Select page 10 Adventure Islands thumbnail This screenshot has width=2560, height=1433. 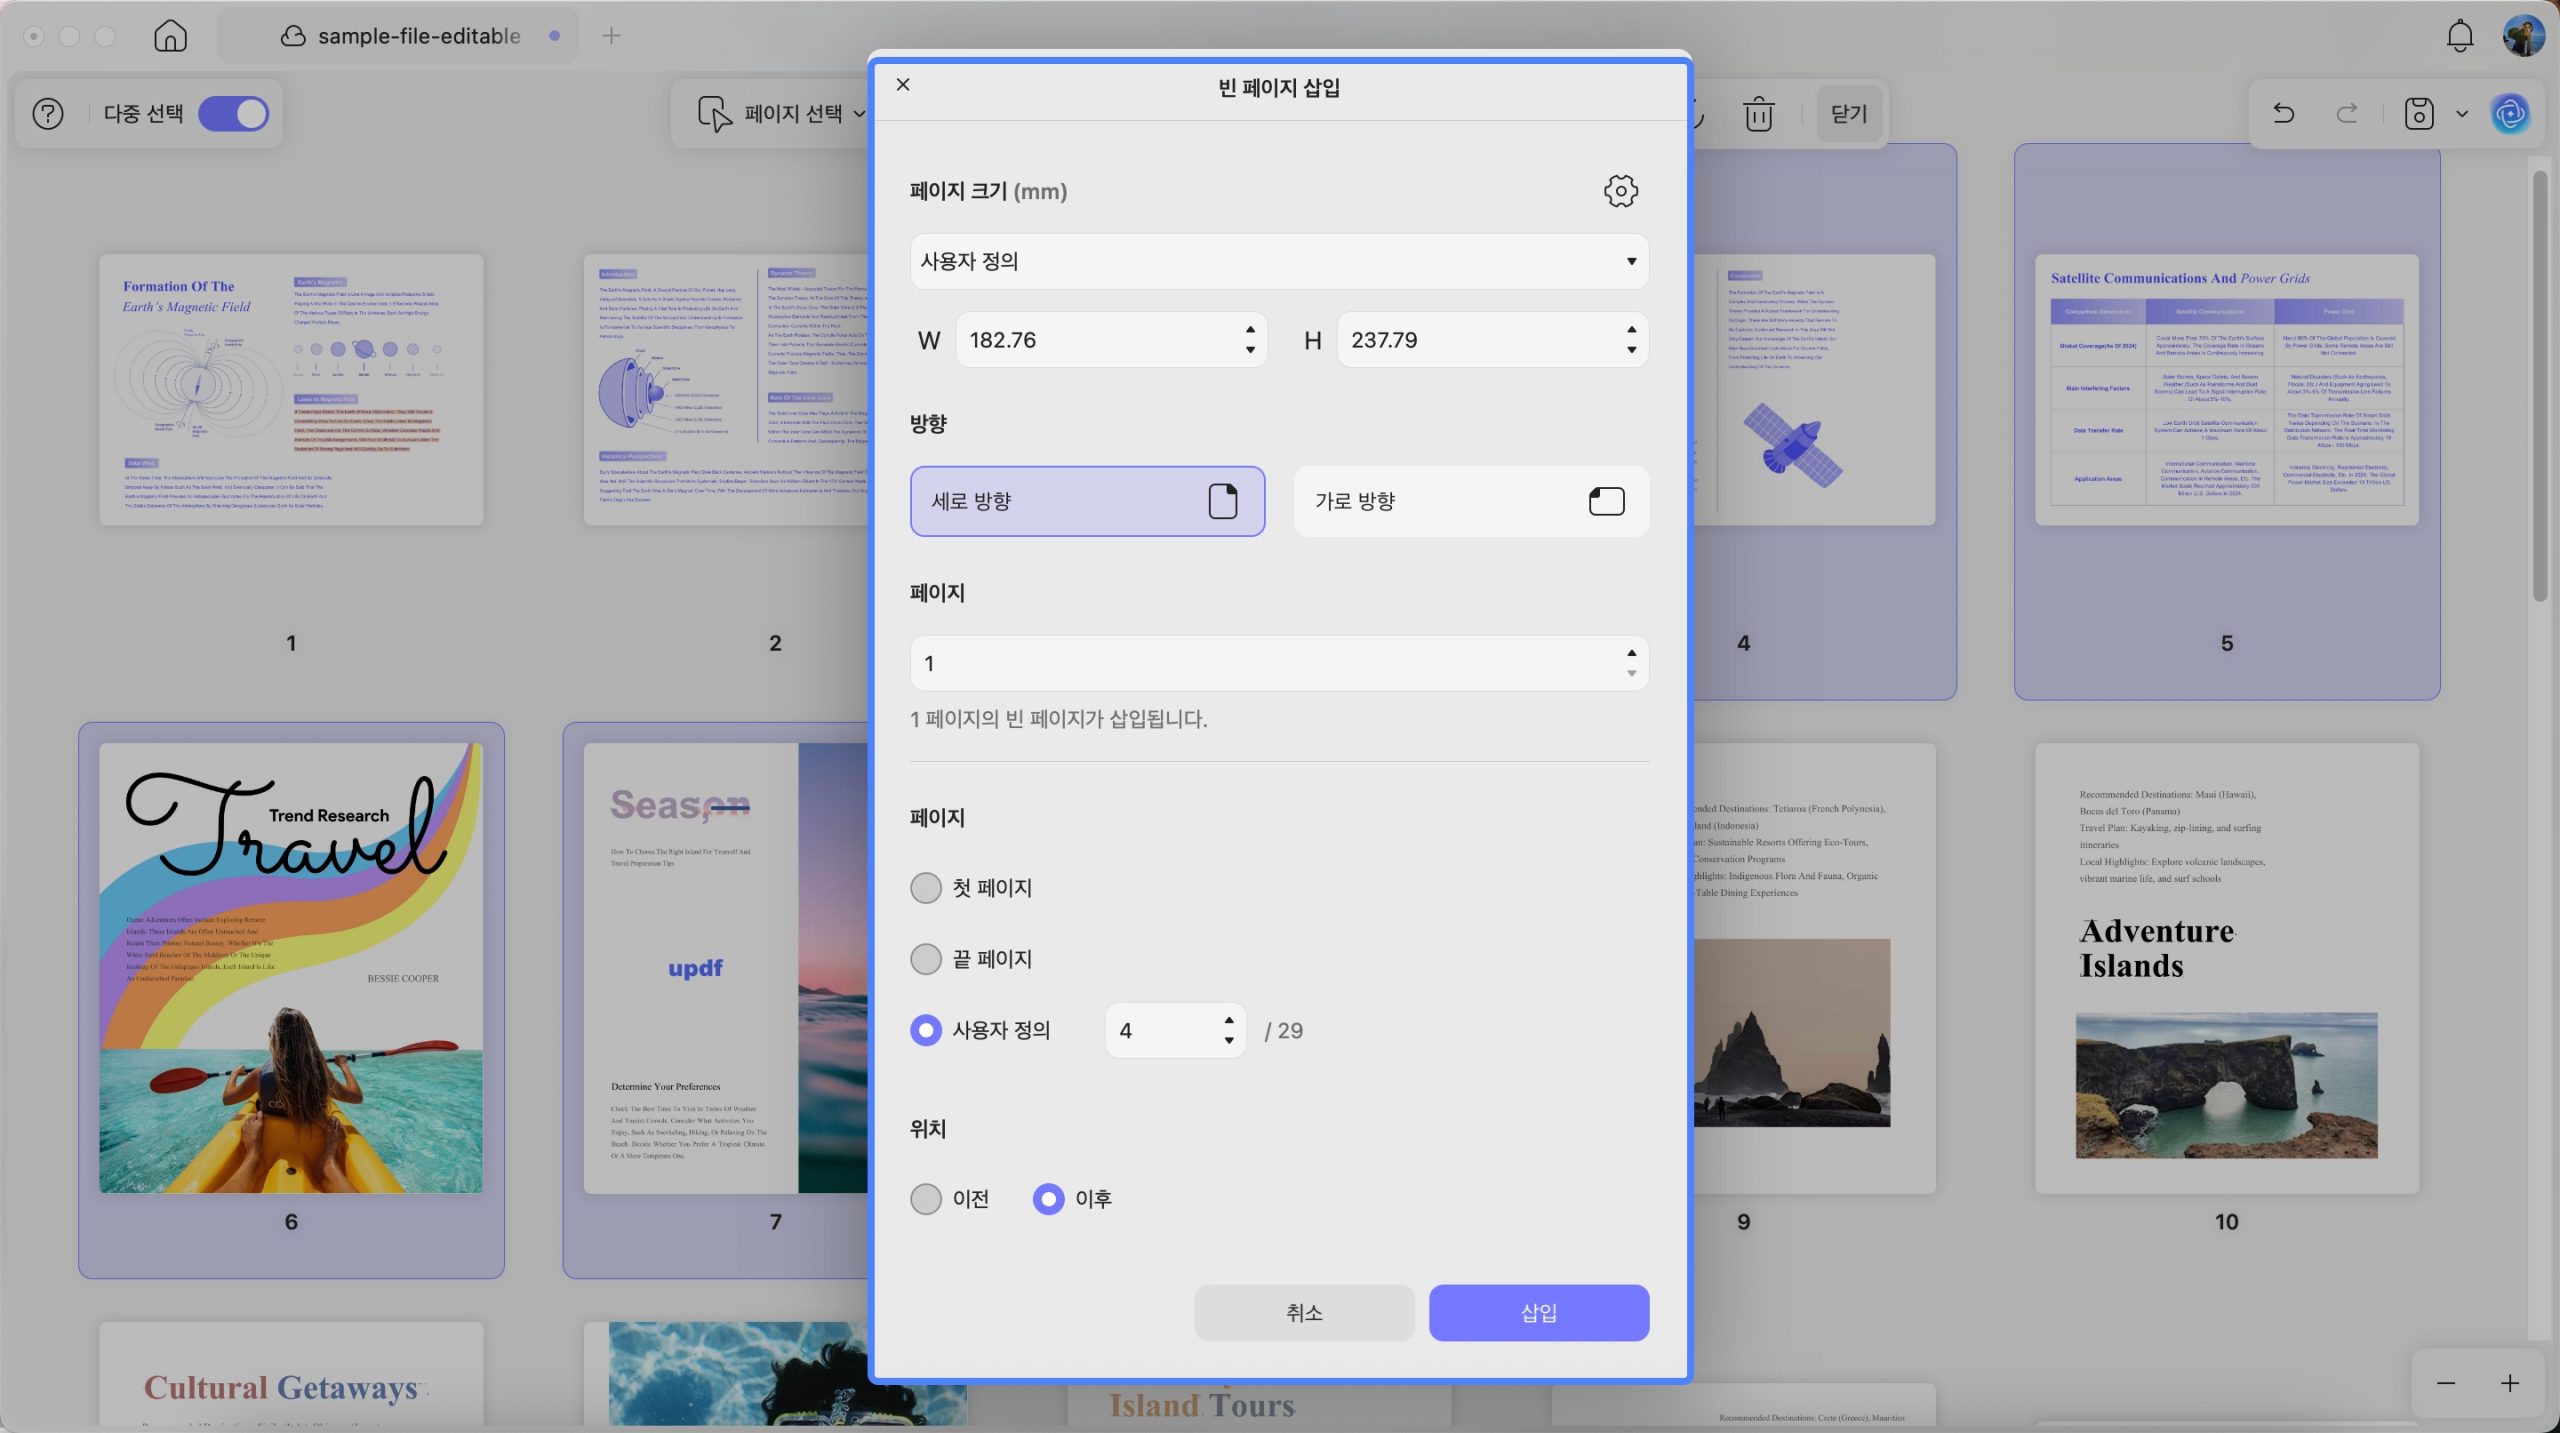tap(2227, 968)
